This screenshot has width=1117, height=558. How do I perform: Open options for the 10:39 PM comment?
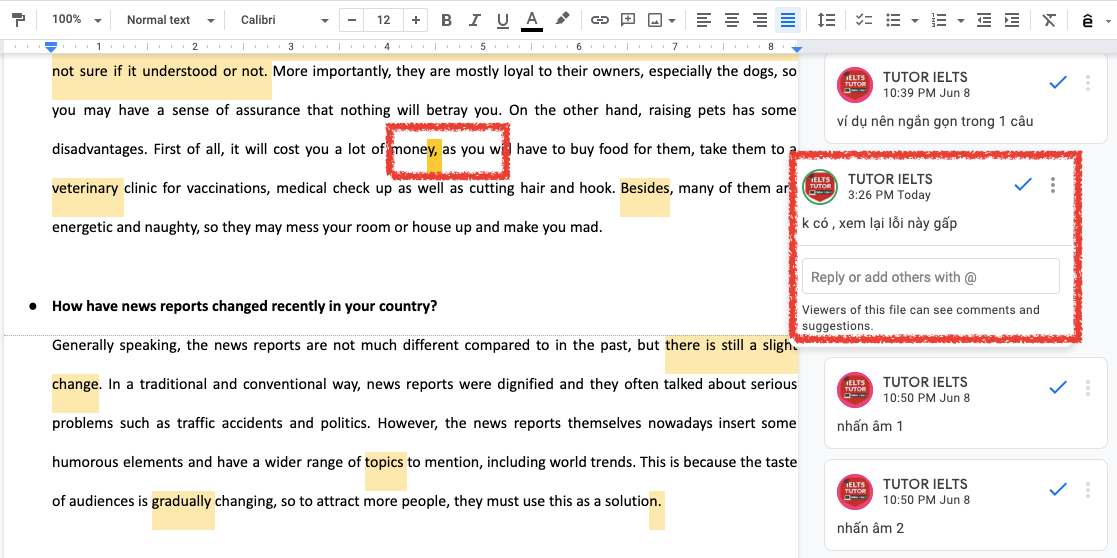(x=1088, y=83)
